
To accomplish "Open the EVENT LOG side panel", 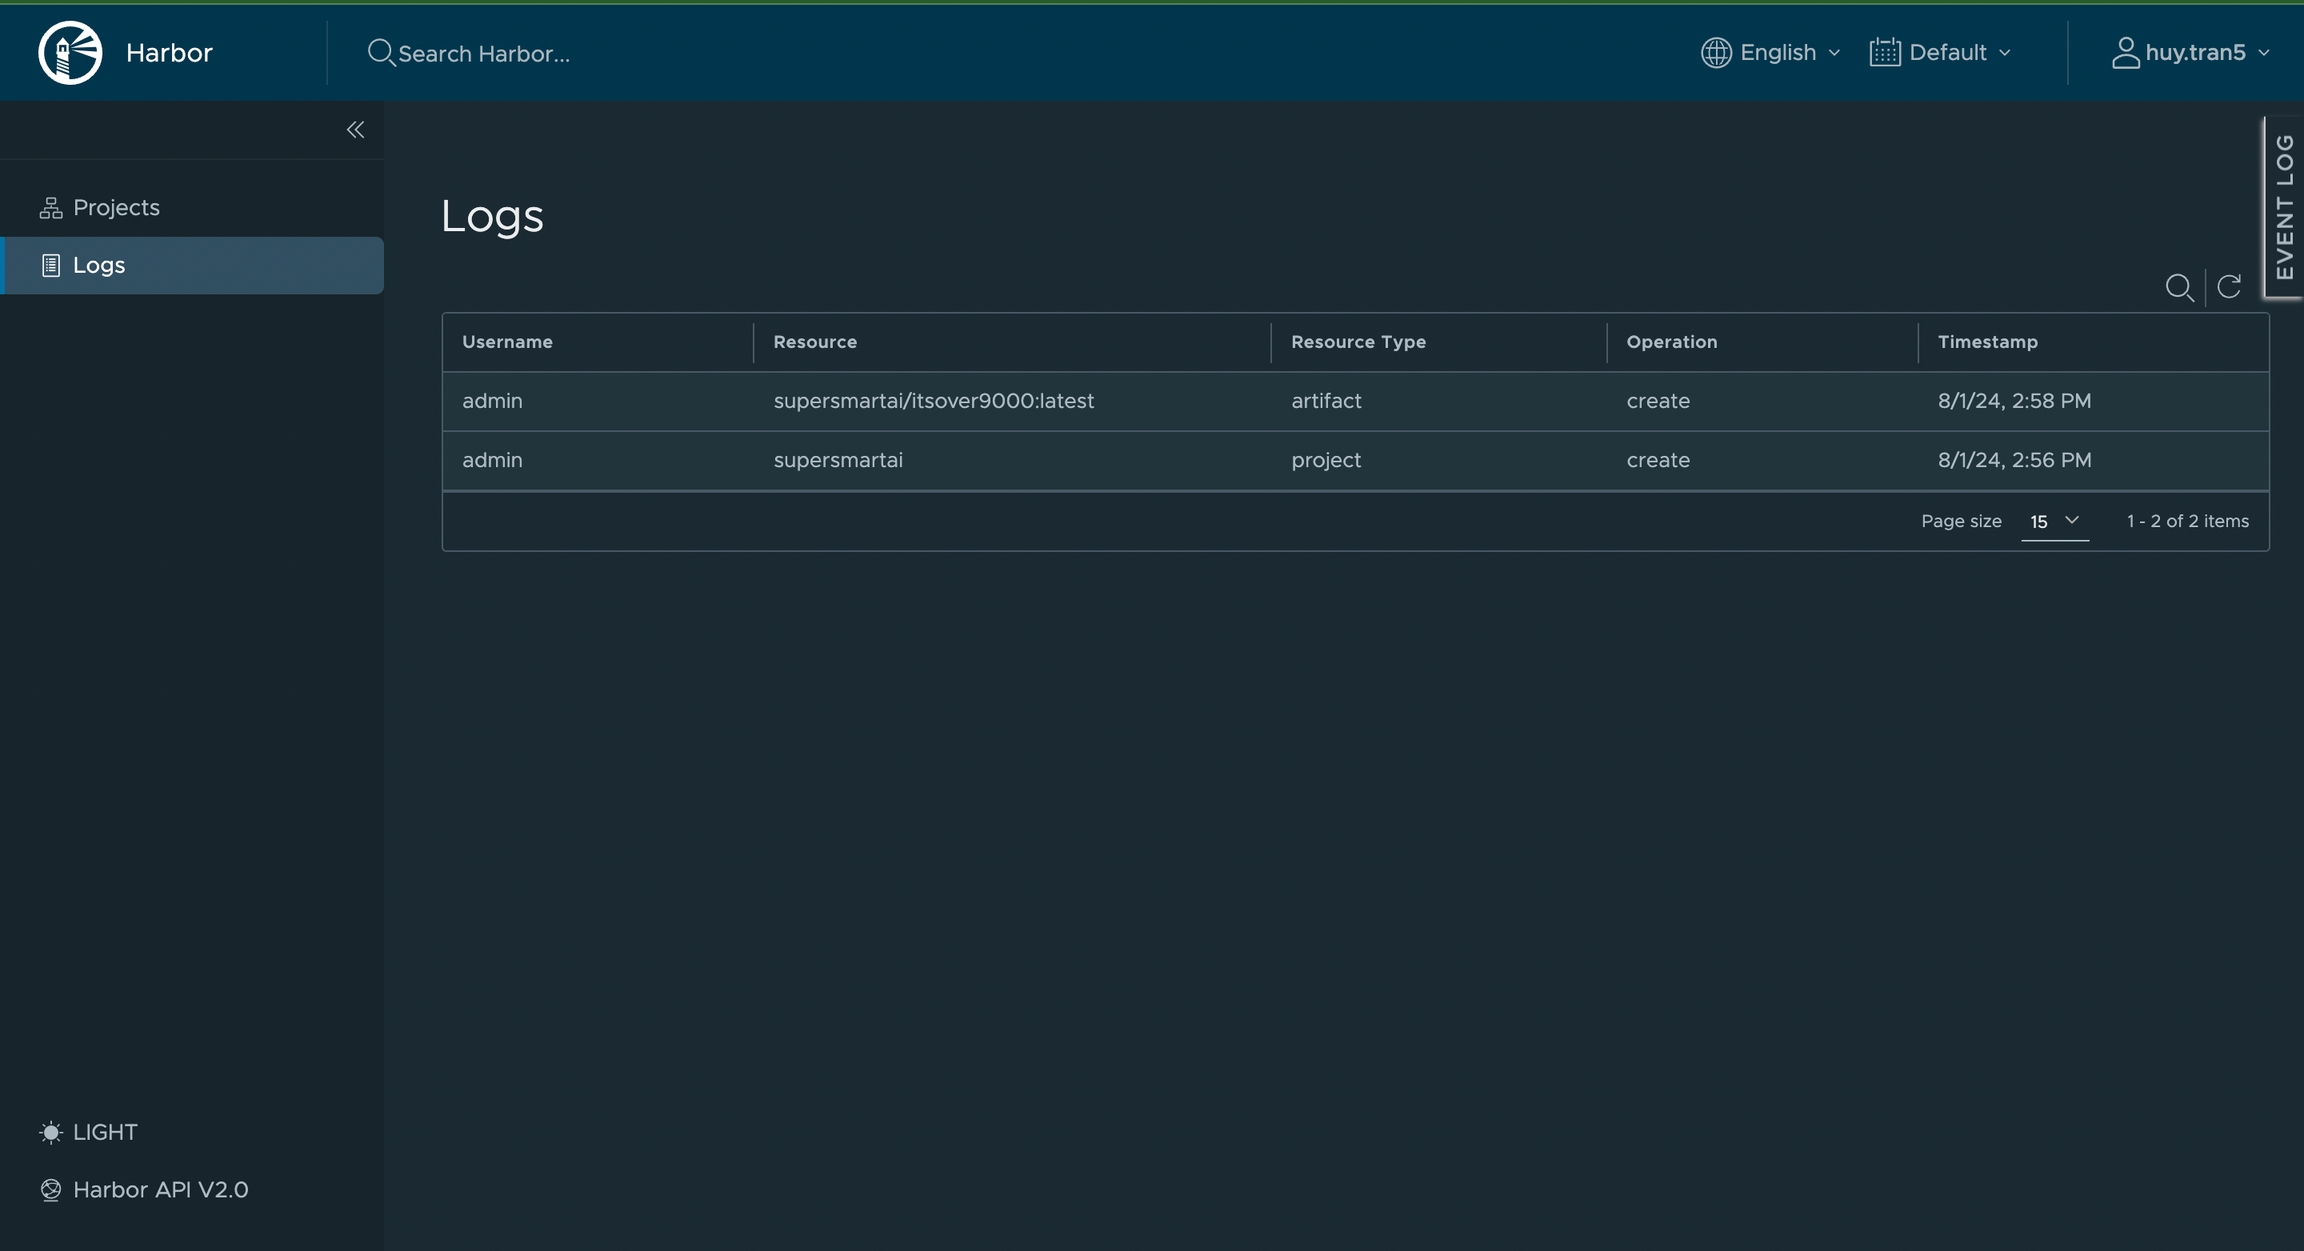I will (2284, 207).
